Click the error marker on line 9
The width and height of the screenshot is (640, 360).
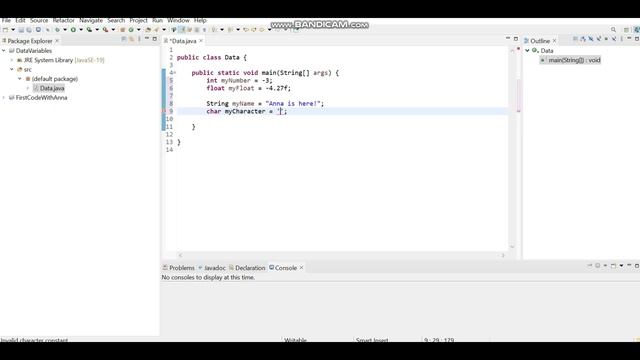164,111
